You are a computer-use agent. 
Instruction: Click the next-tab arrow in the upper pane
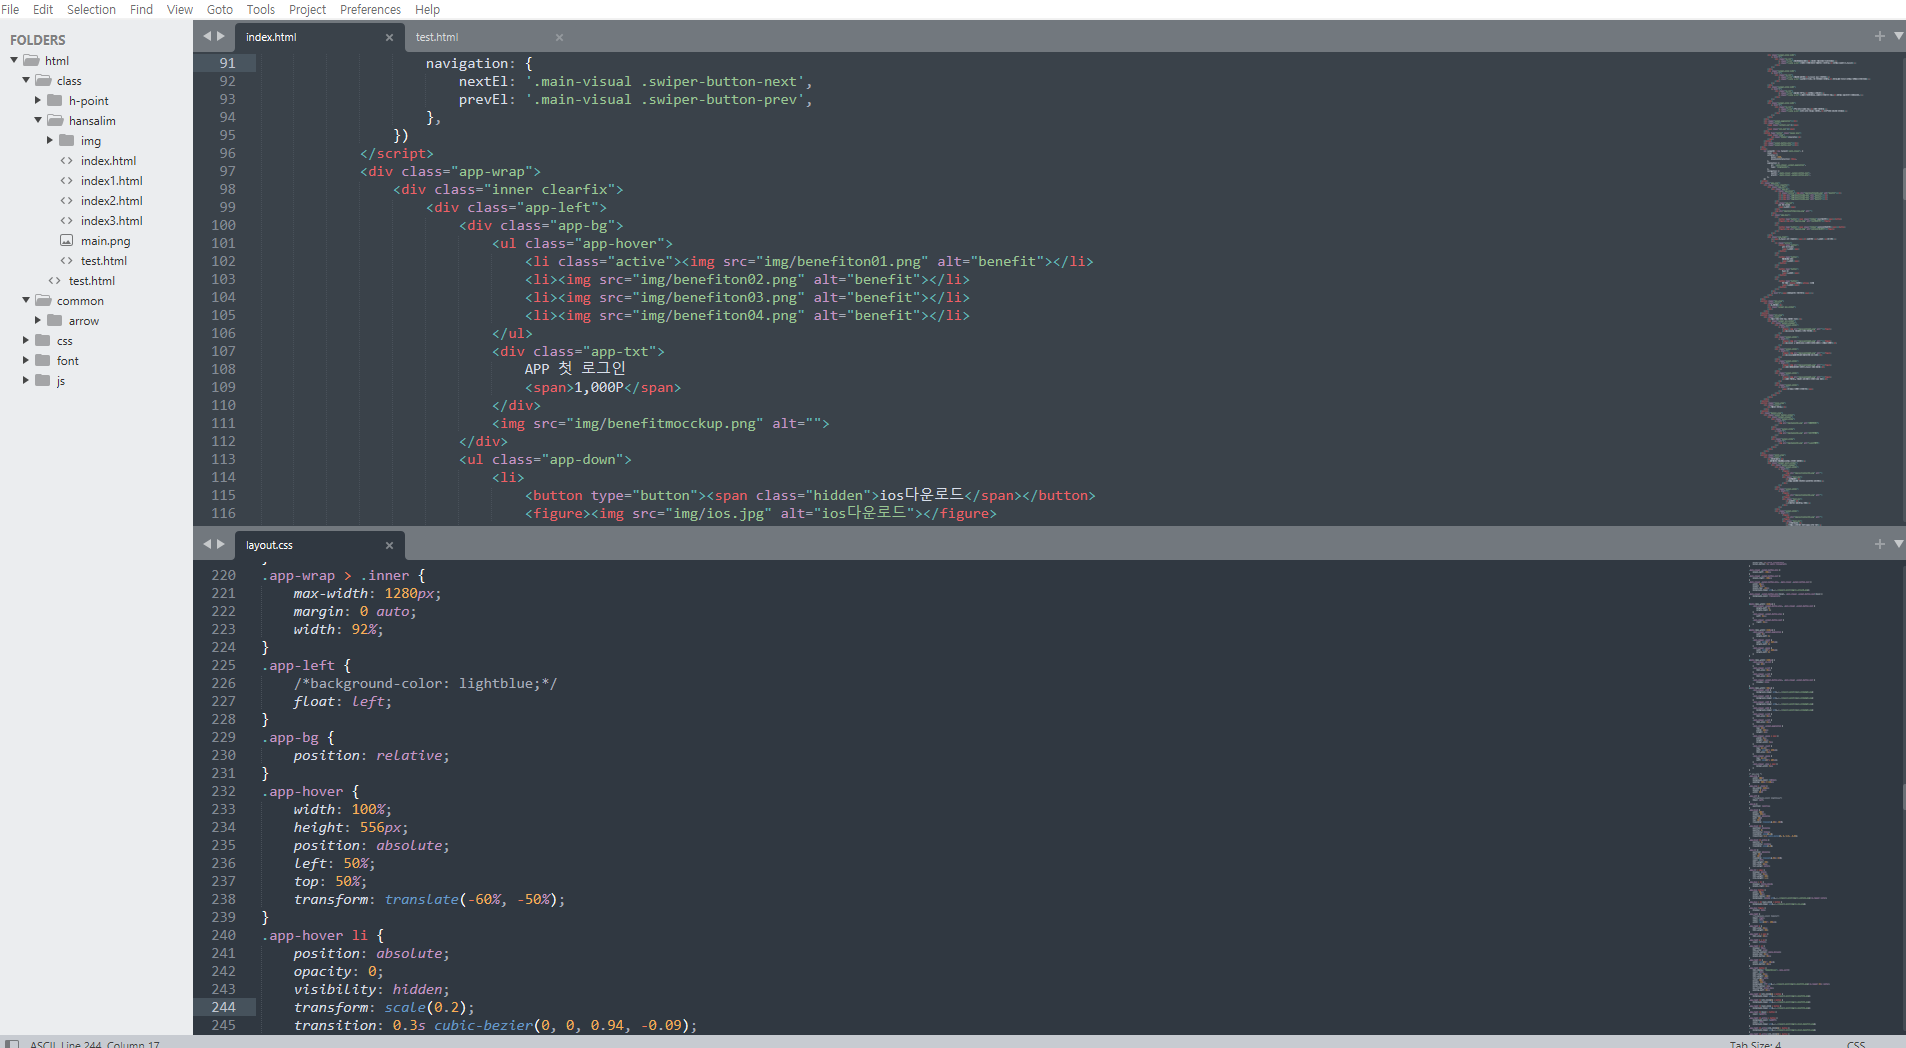tap(221, 36)
